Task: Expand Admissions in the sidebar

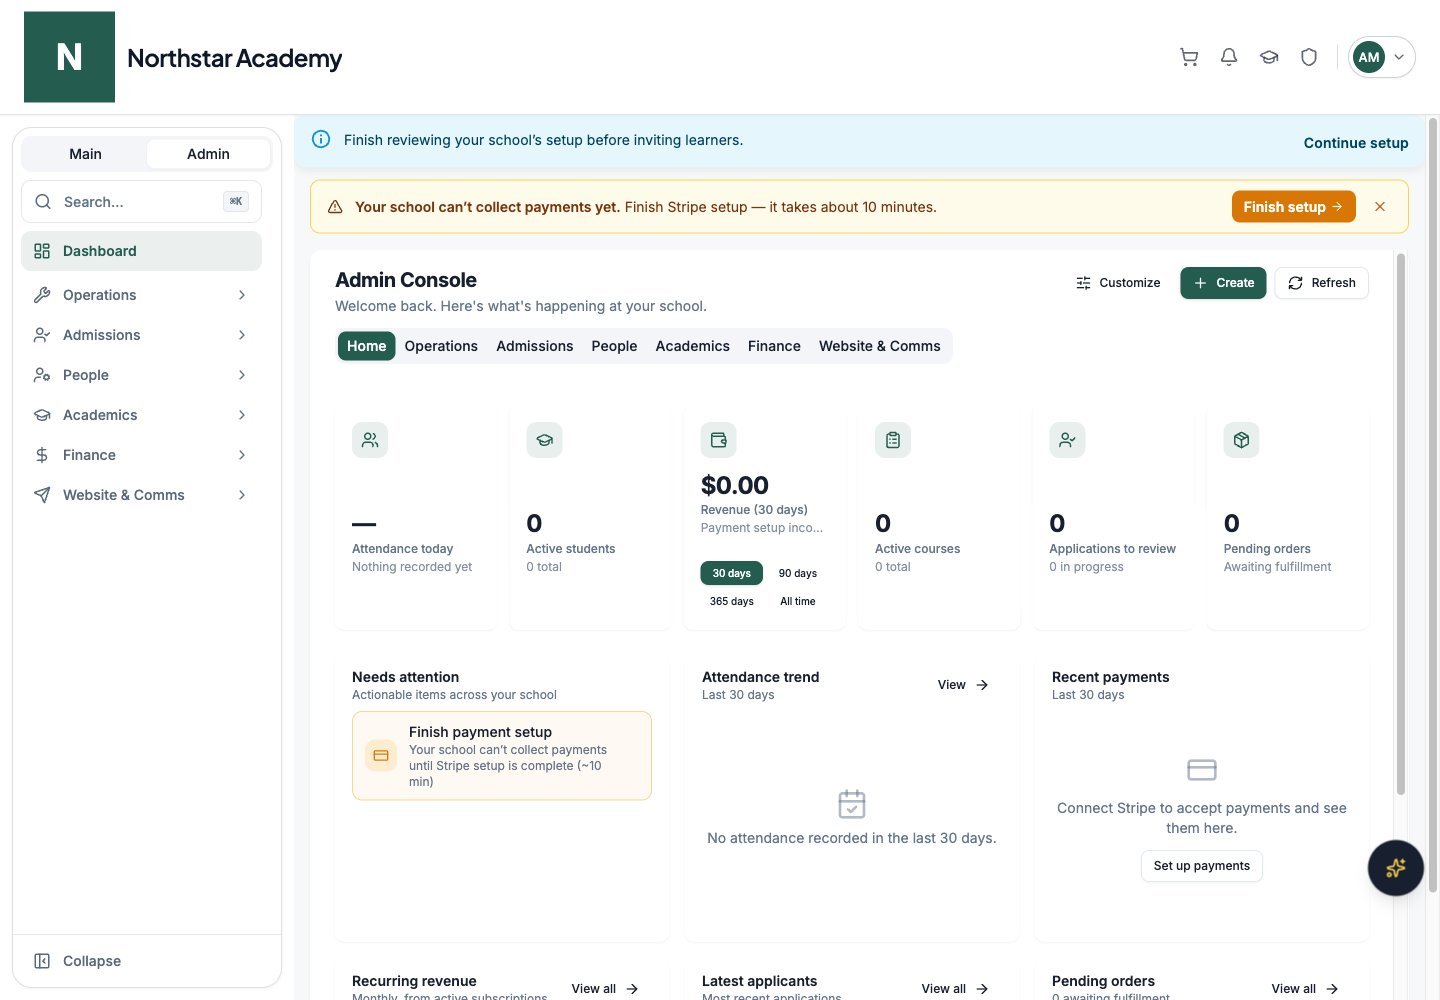Action: coord(141,335)
